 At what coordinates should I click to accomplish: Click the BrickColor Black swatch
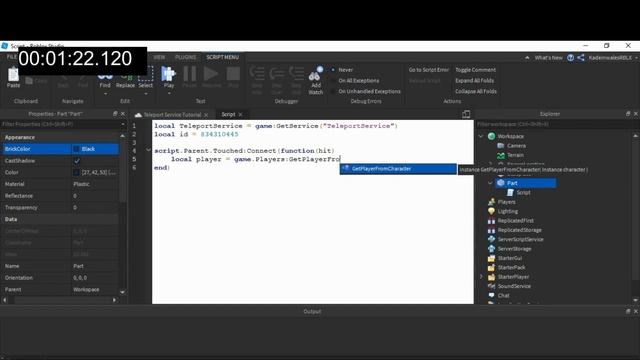76,149
